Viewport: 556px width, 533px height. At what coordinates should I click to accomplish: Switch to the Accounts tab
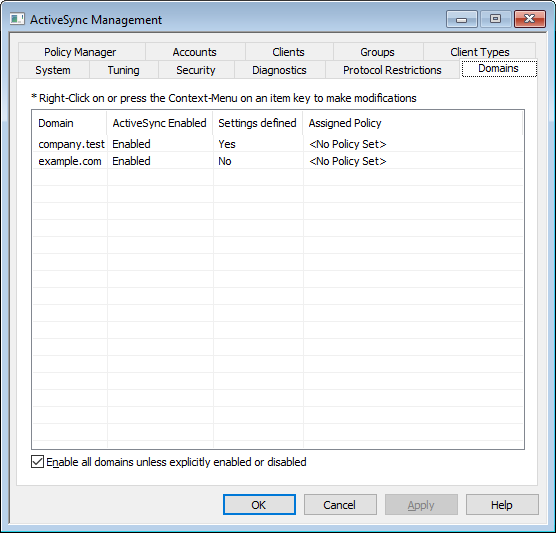[x=195, y=52]
